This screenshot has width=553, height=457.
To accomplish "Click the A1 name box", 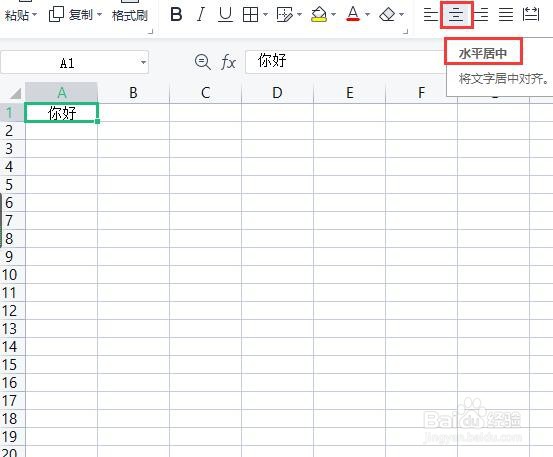I will [67, 63].
